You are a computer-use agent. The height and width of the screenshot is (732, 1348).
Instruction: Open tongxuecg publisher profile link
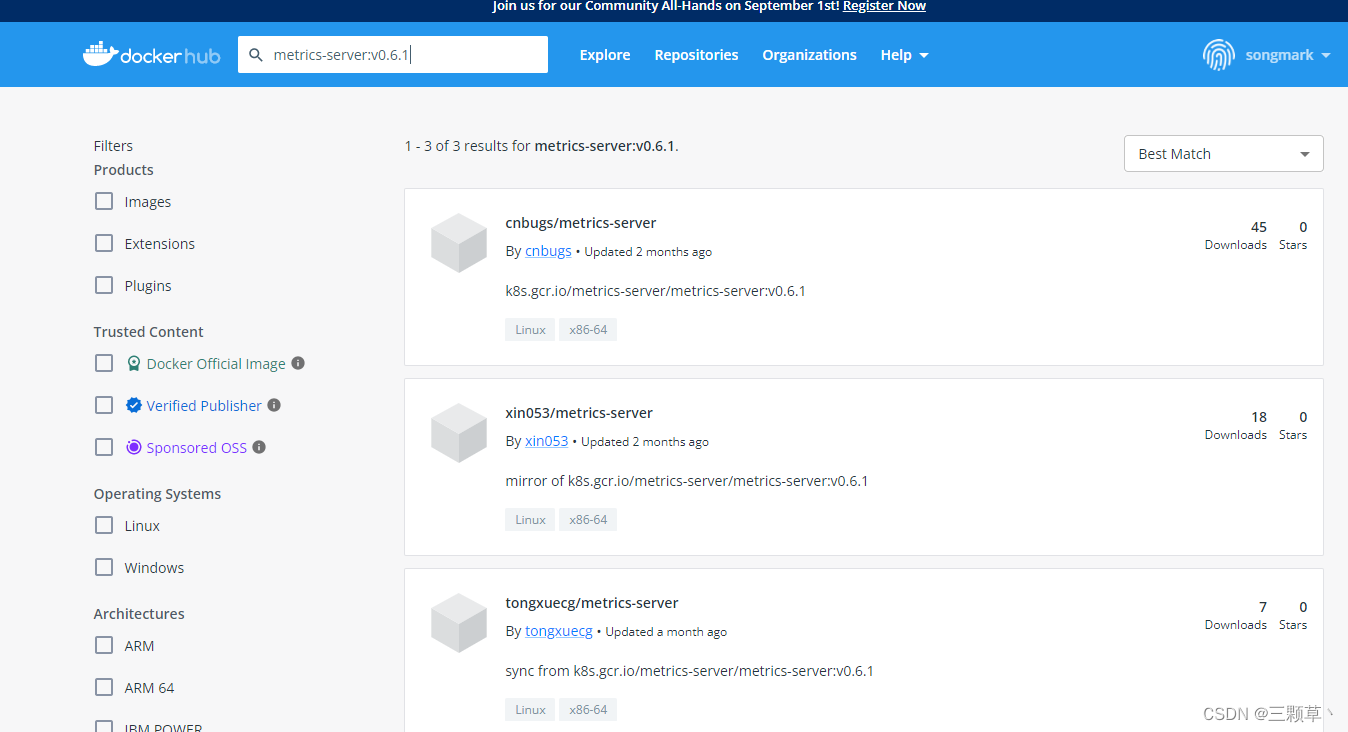pyautogui.click(x=559, y=631)
